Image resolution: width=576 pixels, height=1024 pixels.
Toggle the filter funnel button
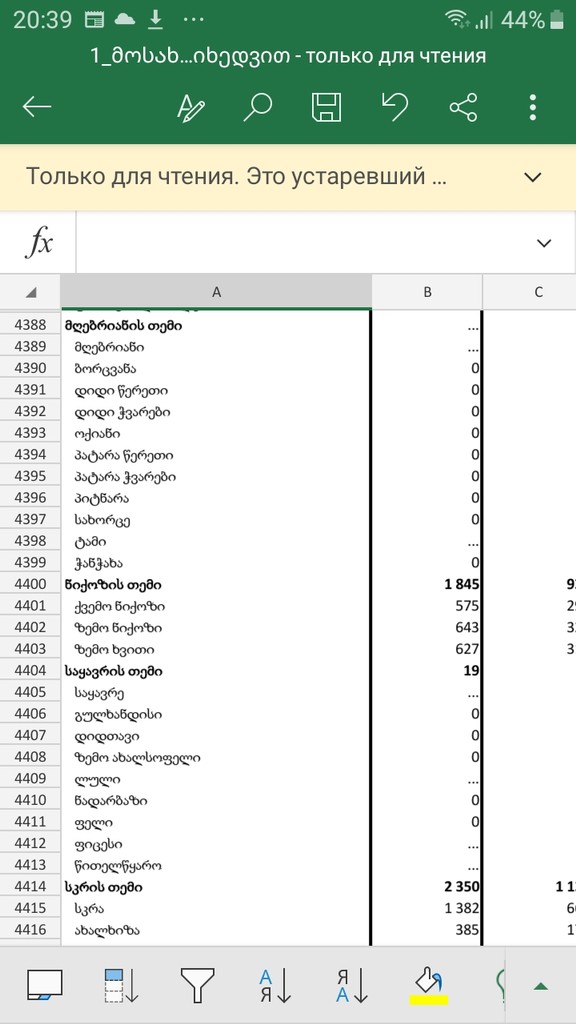(x=197, y=985)
